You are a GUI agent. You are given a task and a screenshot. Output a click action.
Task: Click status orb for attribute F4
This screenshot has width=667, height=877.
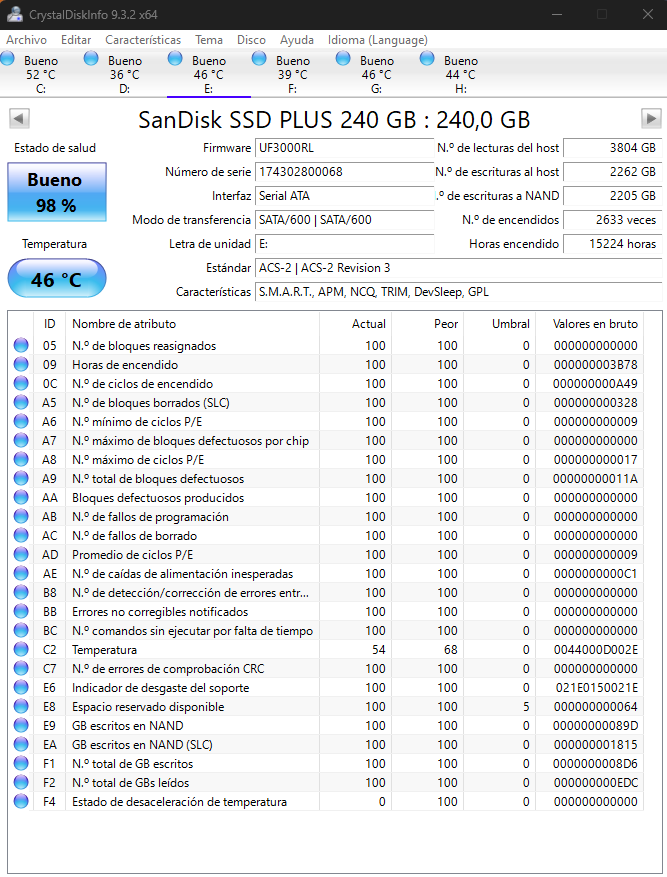point(21,801)
